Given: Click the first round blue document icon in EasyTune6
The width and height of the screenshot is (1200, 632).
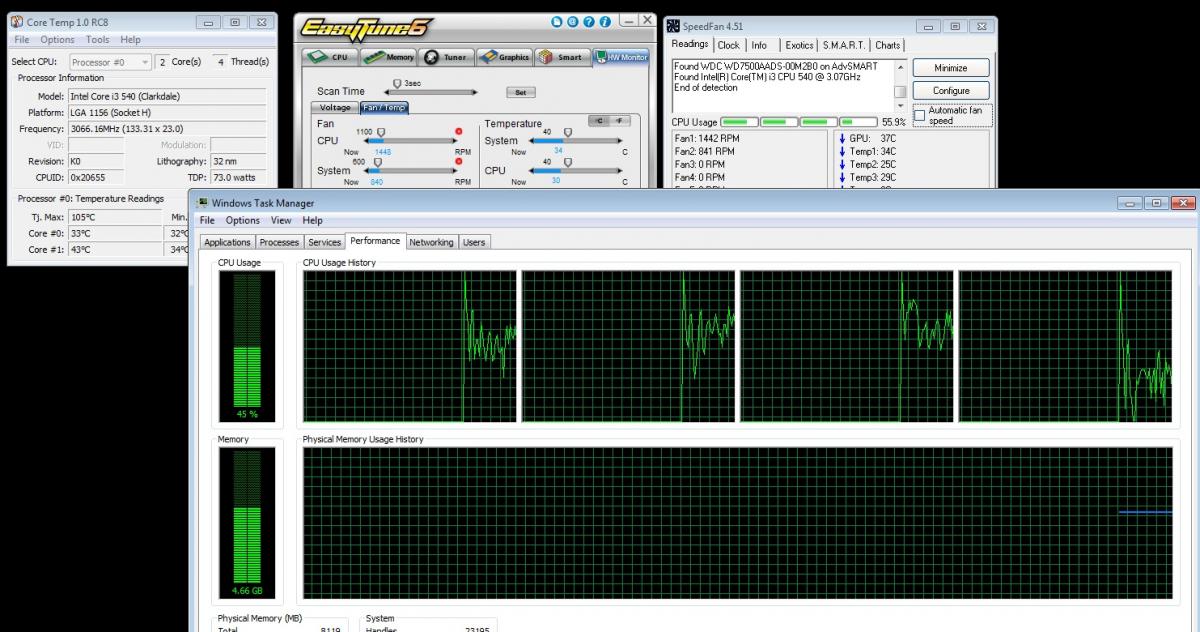Looking at the screenshot, I should coord(557,21).
